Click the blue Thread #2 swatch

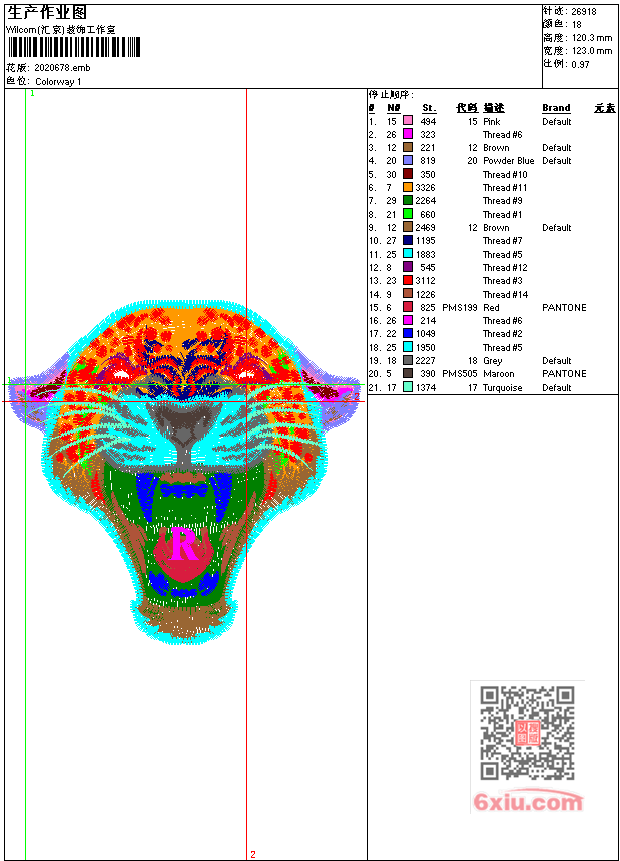coord(408,333)
